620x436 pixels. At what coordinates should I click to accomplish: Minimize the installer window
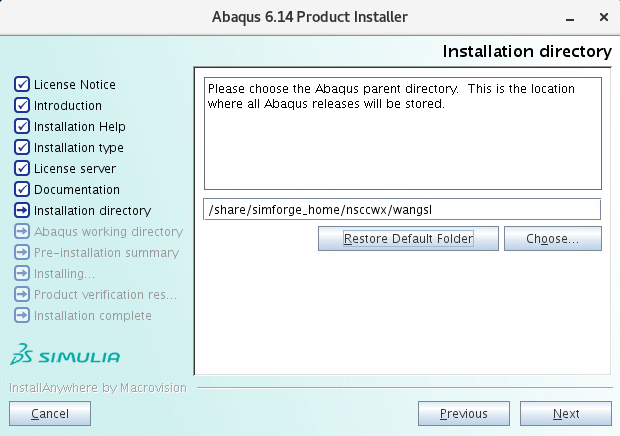[570, 18]
